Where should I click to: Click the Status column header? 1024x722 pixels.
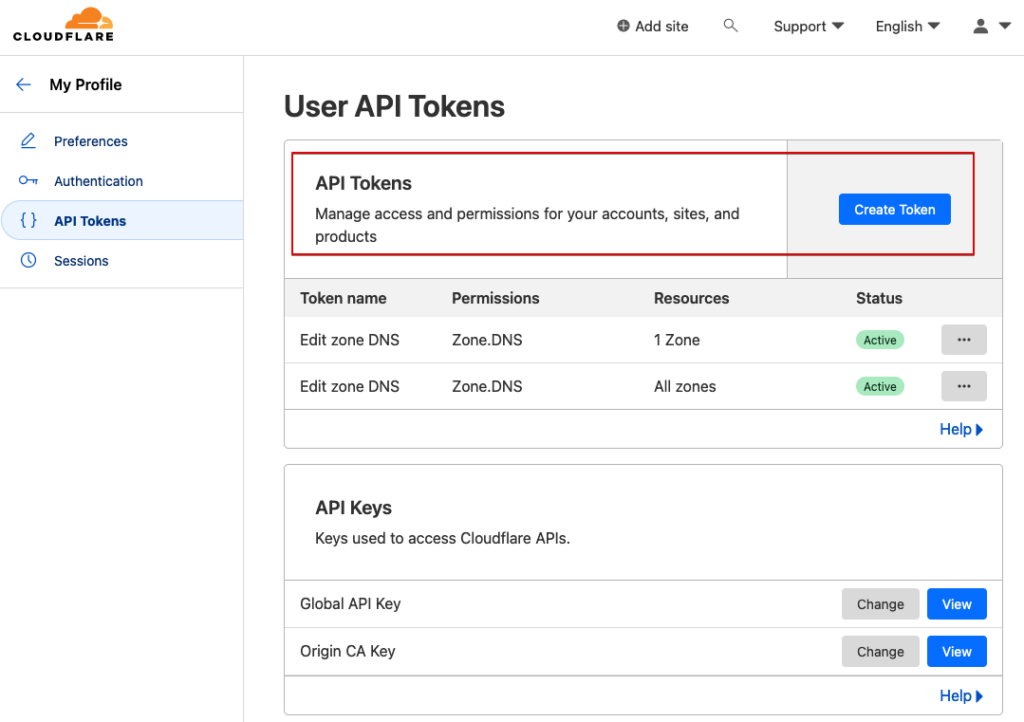879,298
